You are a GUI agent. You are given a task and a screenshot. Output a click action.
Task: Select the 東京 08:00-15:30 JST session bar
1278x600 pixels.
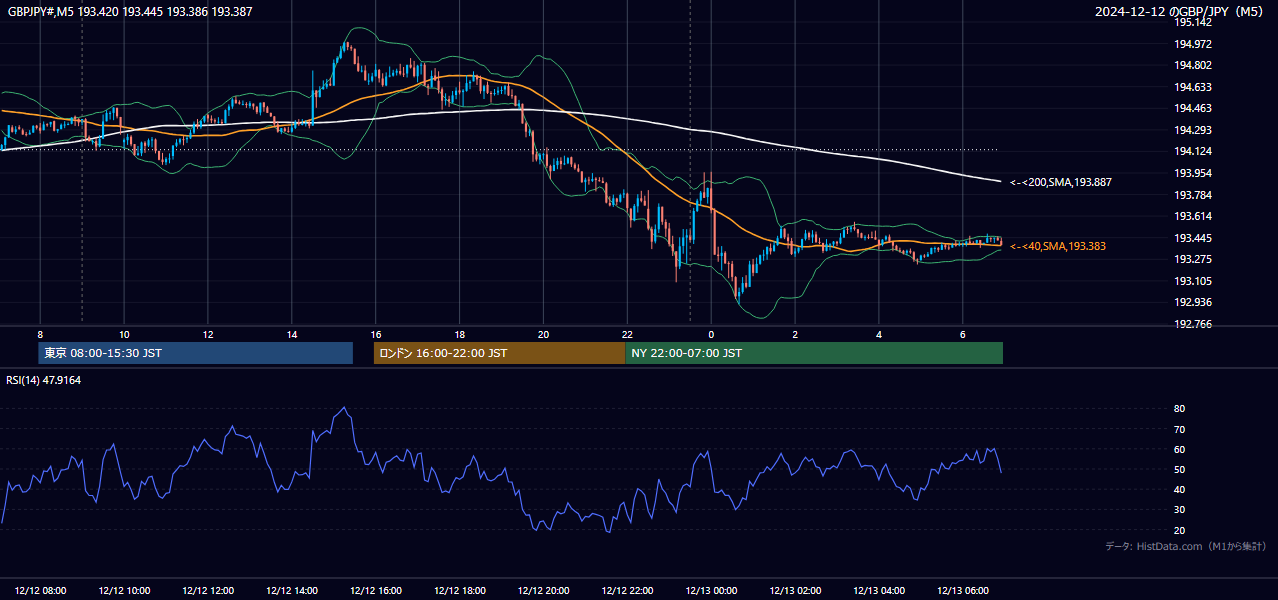[x=196, y=353]
